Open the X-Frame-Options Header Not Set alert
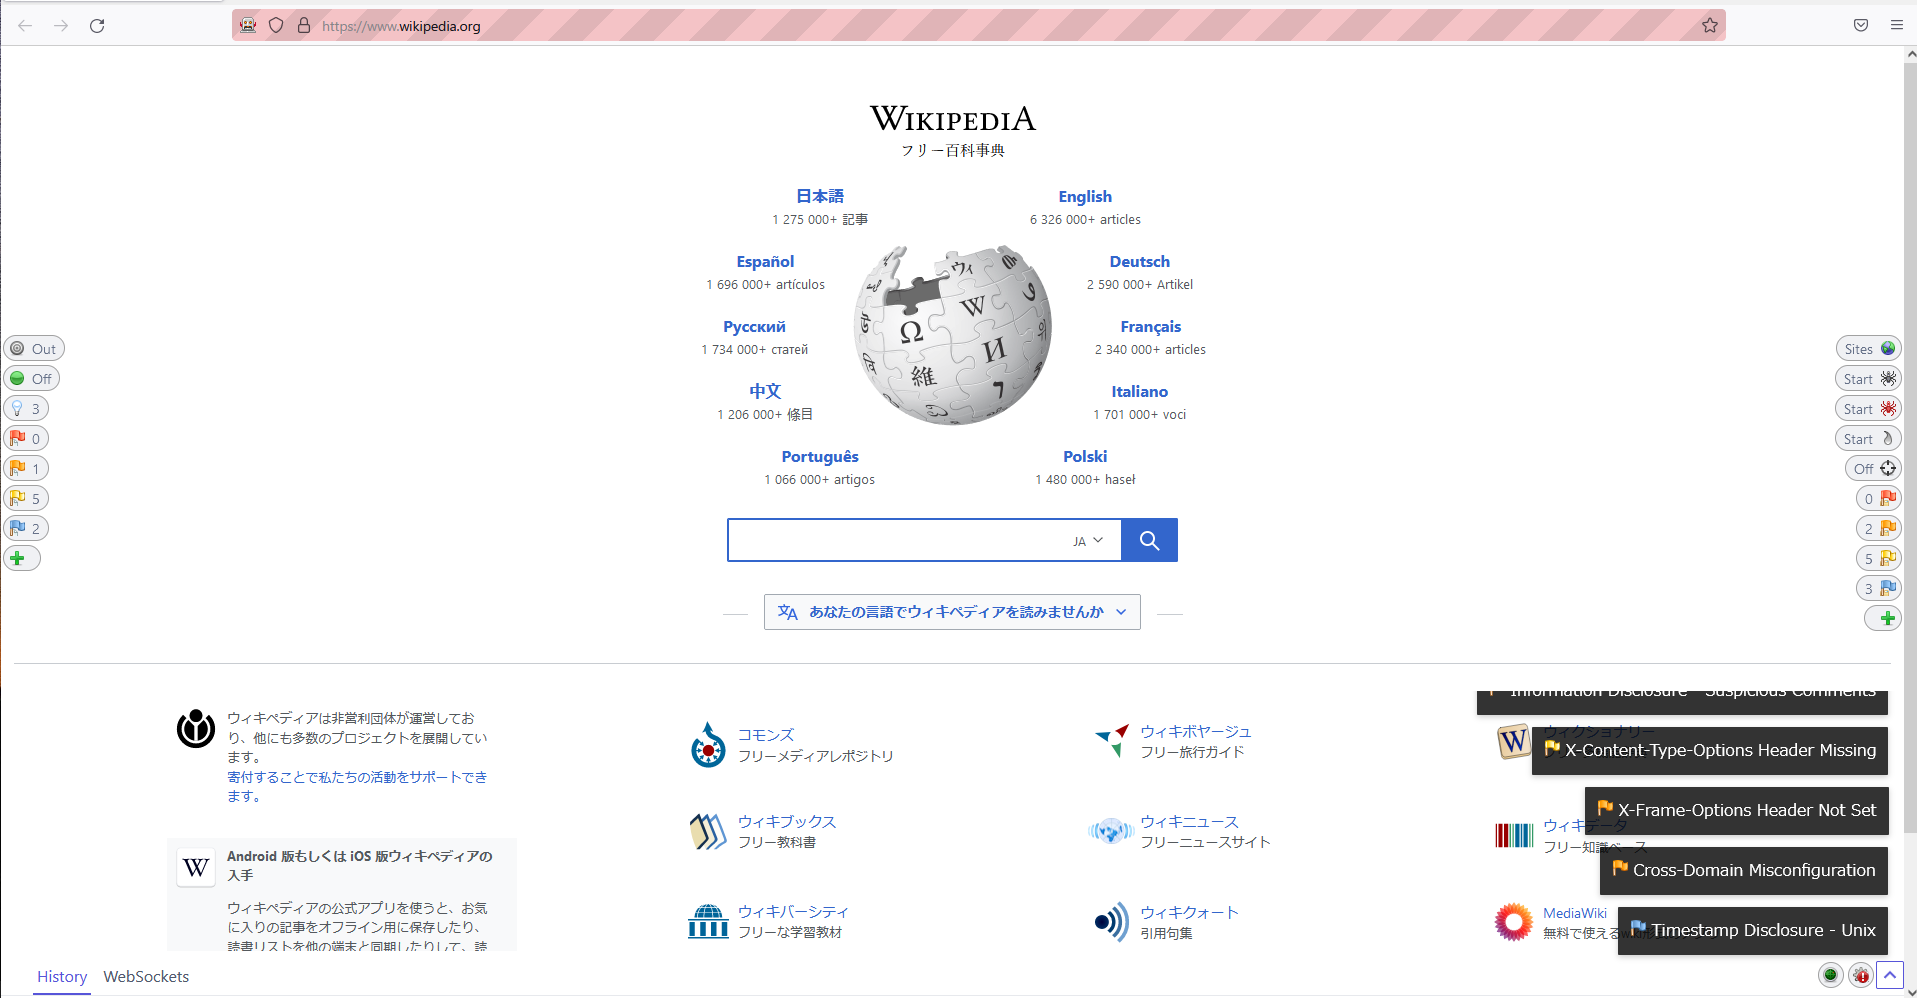The image size is (1917, 998). pos(1736,811)
